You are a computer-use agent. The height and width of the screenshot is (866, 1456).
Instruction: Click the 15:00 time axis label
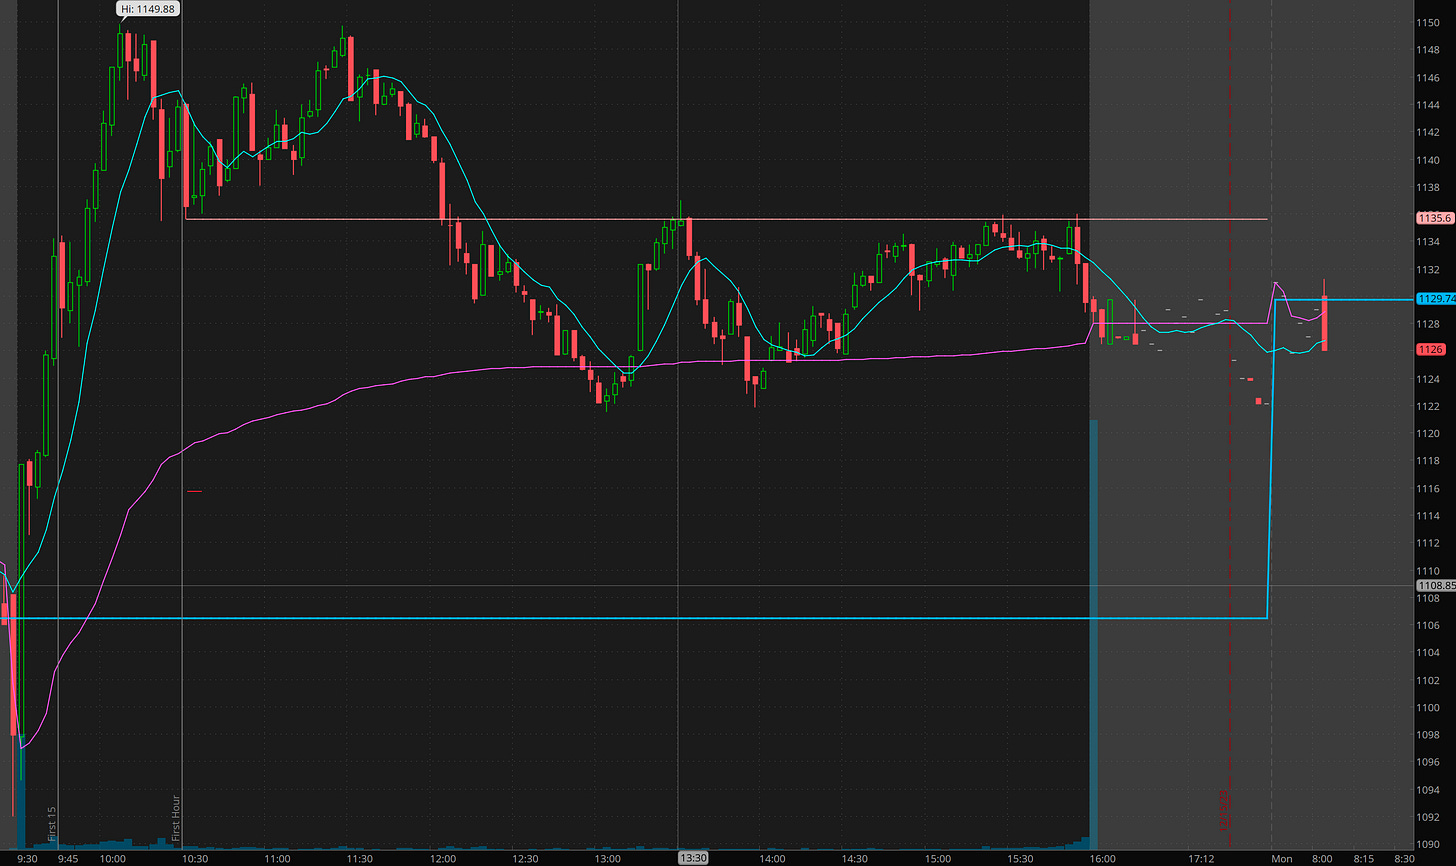[937, 858]
